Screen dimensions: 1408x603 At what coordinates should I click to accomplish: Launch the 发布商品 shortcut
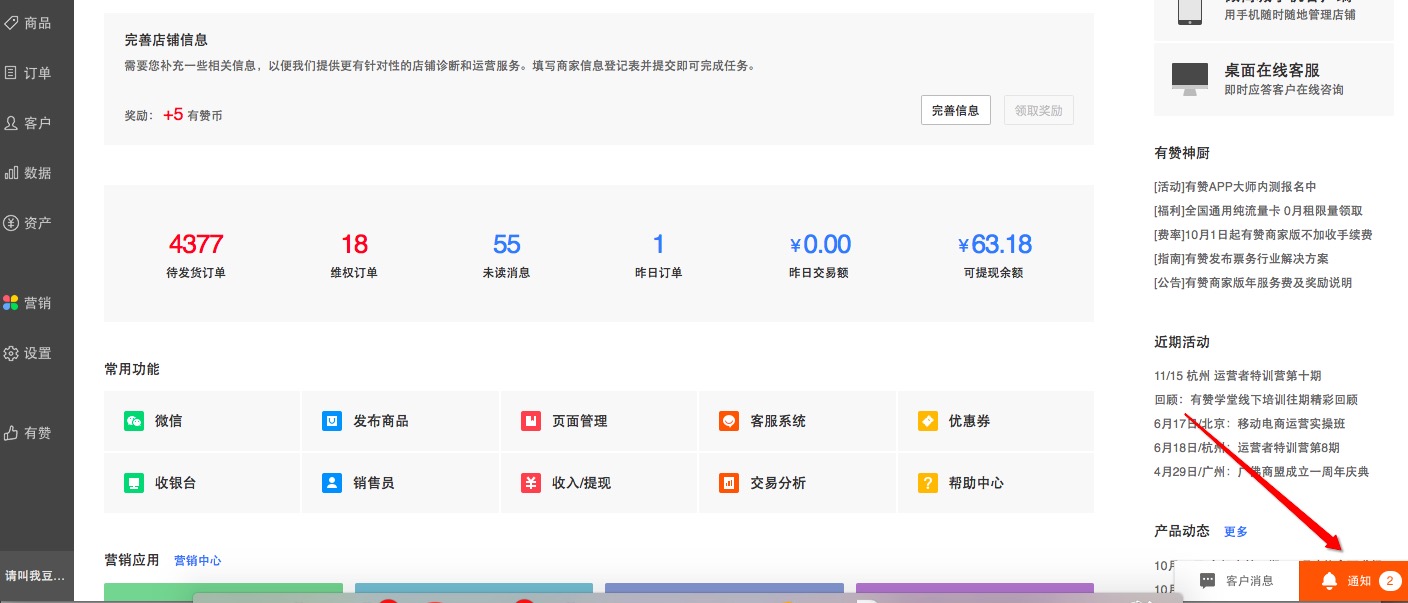[x=400, y=421]
